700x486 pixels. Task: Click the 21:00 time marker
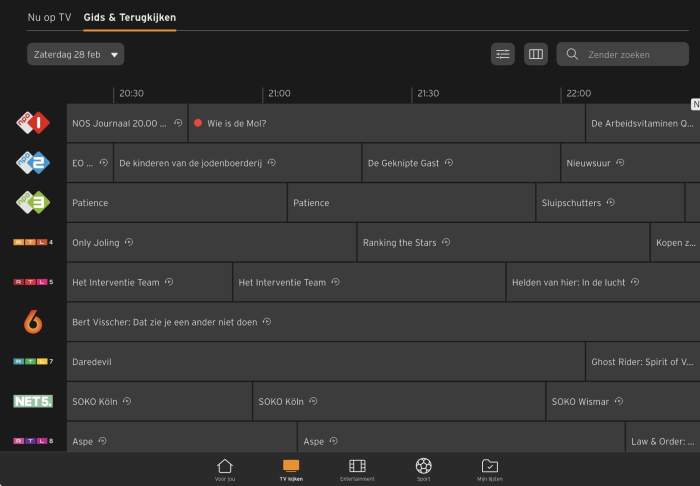point(278,93)
